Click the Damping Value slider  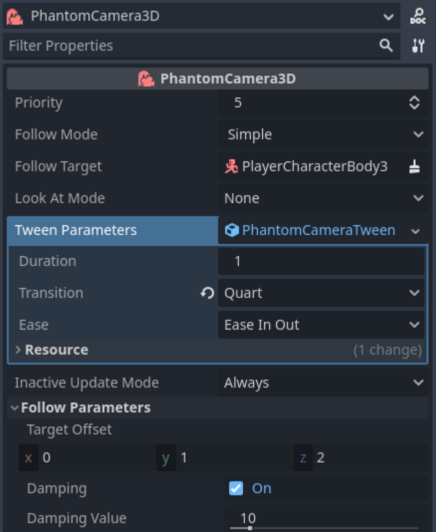click(x=325, y=528)
